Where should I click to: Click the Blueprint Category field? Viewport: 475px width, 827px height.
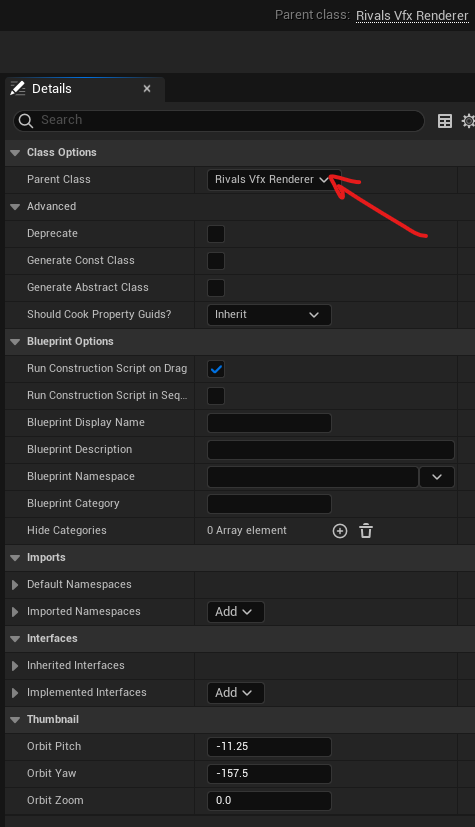[269, 504]
